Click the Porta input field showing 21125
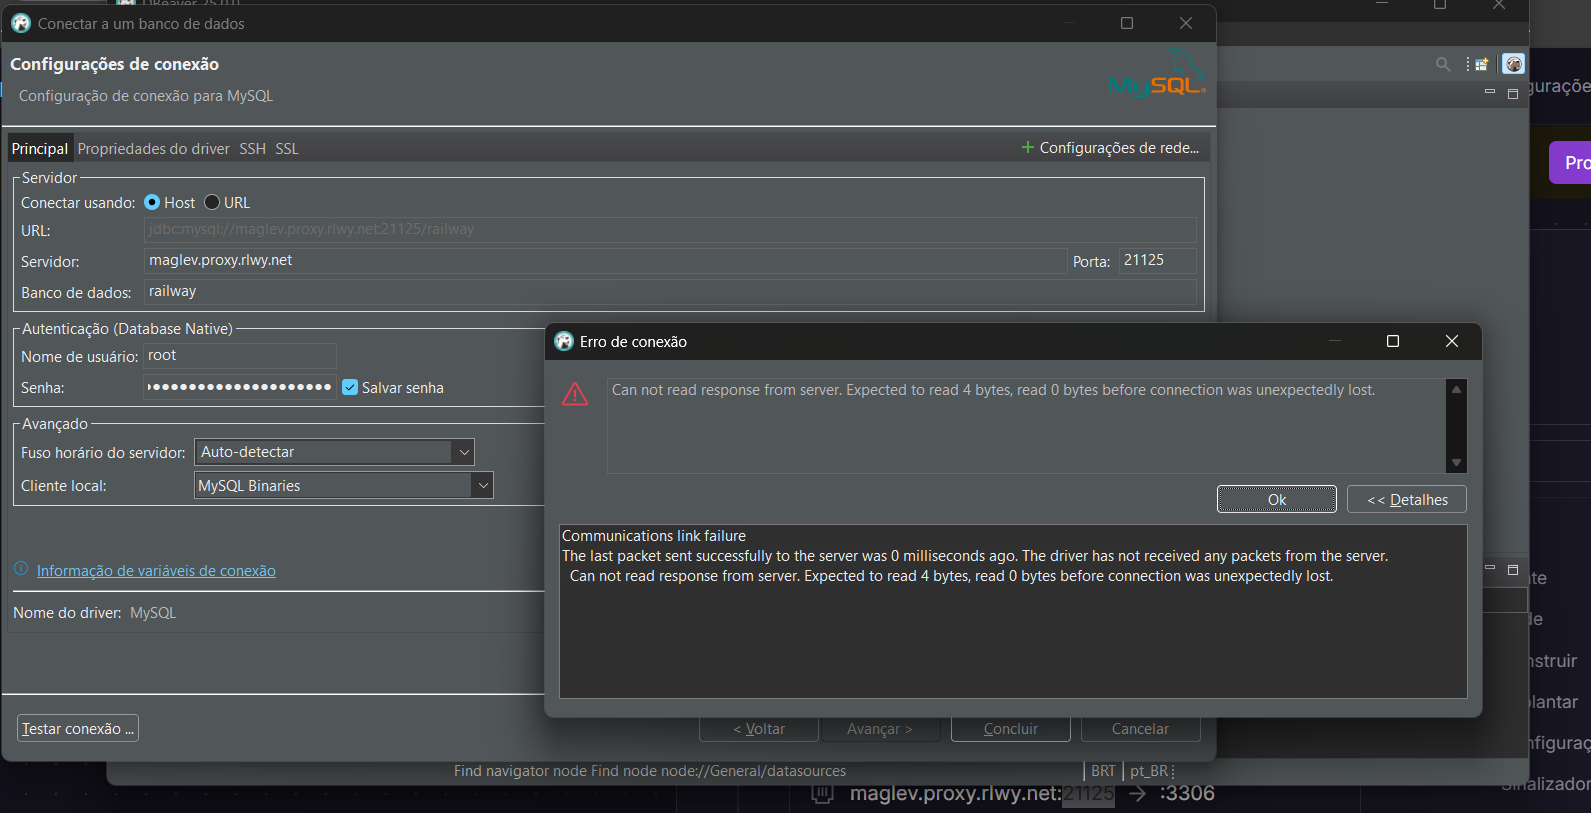This screenshot has width=1591, height=813. pyautogui.click(x=1157, y=260)
